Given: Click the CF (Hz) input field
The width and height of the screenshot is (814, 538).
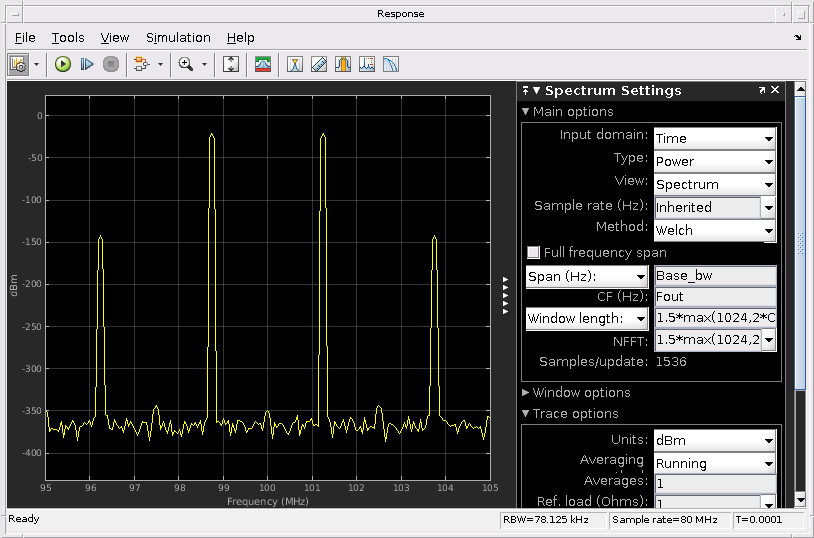Looking at the screenshot, I should [x=714, y=297].
